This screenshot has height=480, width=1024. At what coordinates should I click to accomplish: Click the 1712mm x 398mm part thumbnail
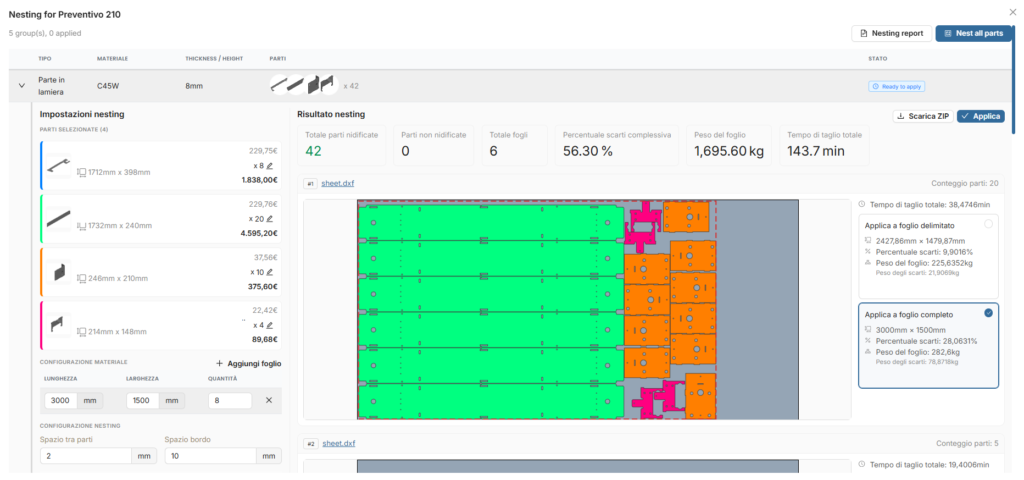tap(59, 167)
